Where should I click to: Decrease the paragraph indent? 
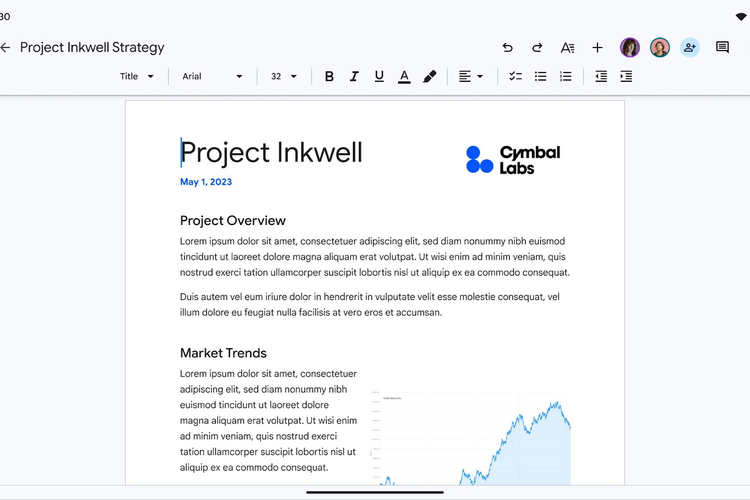(x=601, y=76)
